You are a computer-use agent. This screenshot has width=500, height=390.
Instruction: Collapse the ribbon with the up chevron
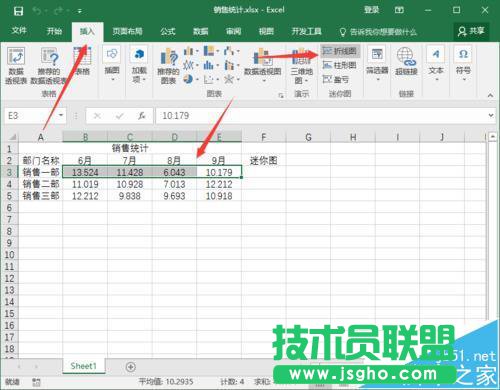coord(490,95)
